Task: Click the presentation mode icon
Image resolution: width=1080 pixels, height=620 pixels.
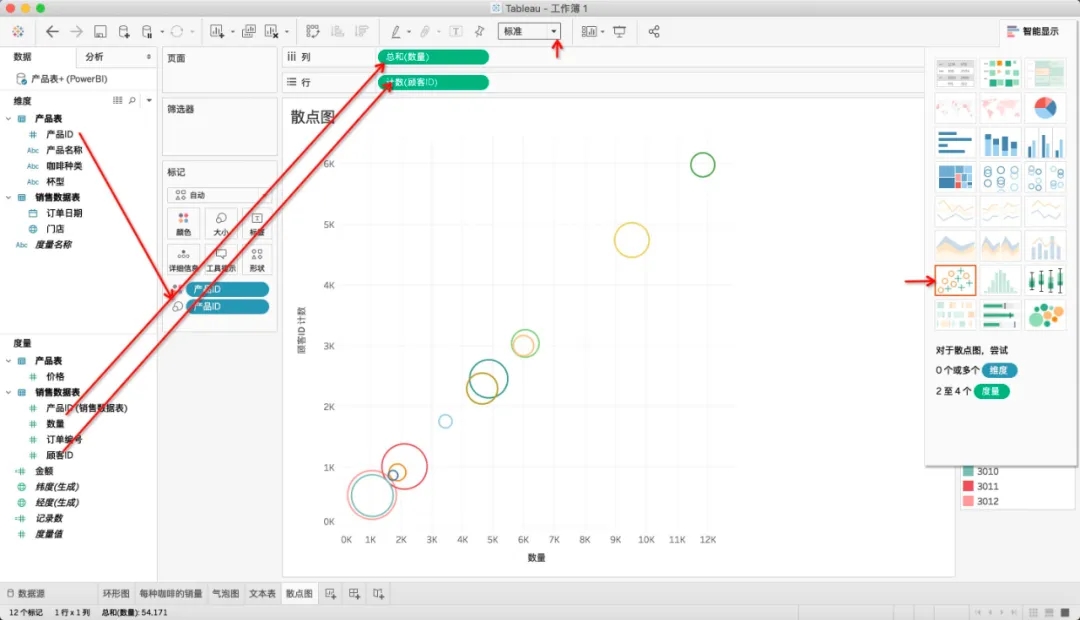Action: (x=619, y=32)
